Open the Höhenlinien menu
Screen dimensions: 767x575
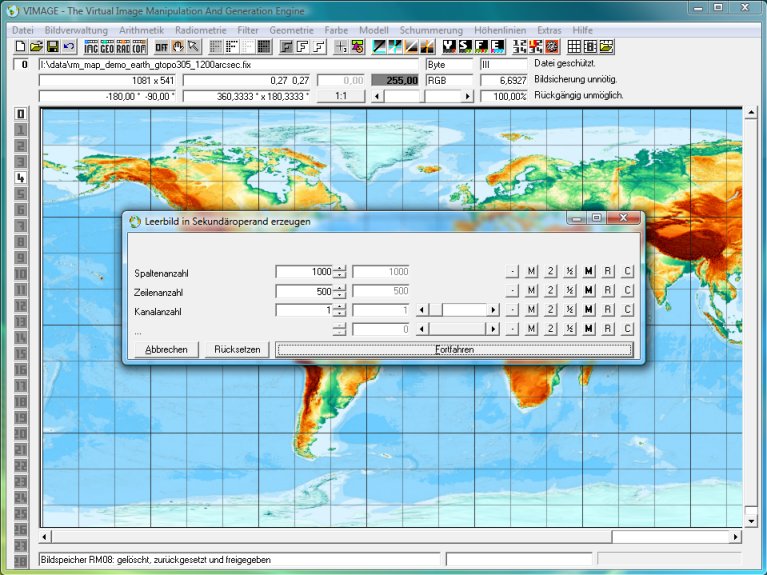[x=501, y=30]
